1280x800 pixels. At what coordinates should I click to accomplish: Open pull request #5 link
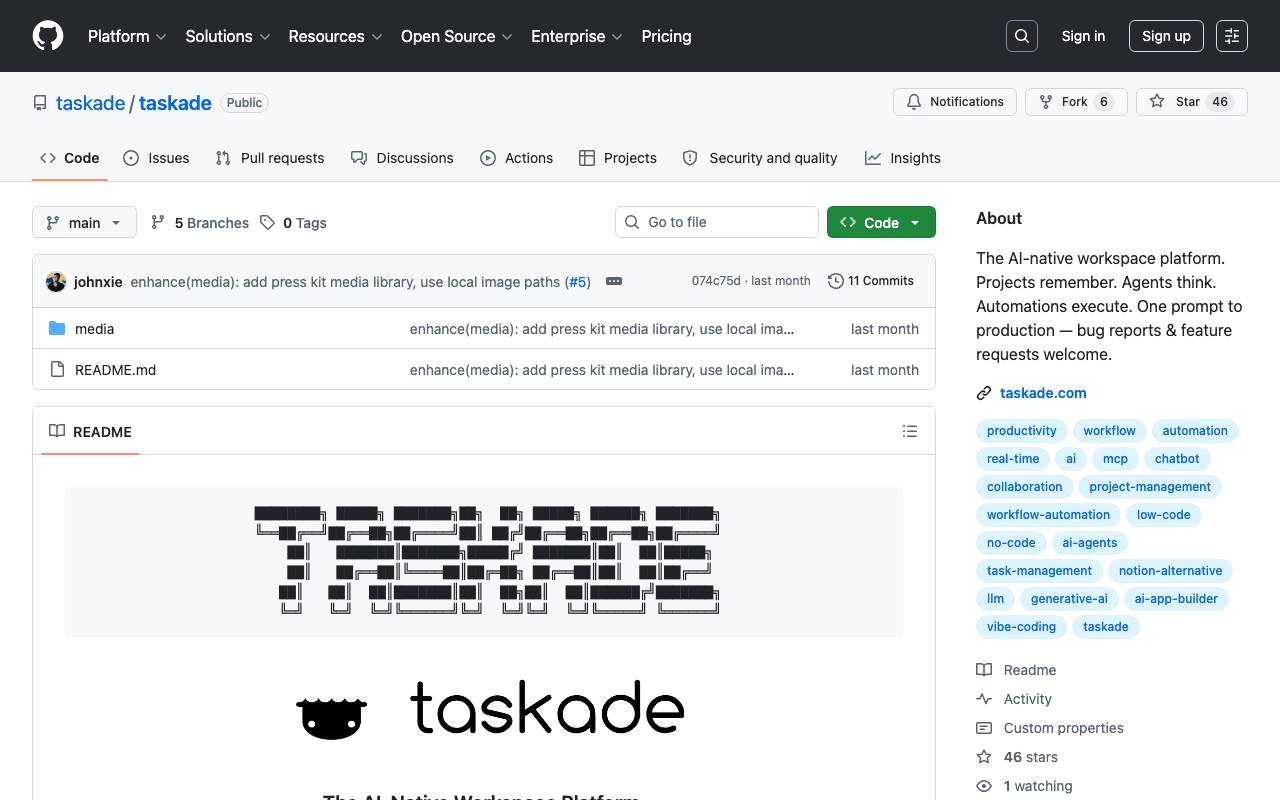[578, 282]
